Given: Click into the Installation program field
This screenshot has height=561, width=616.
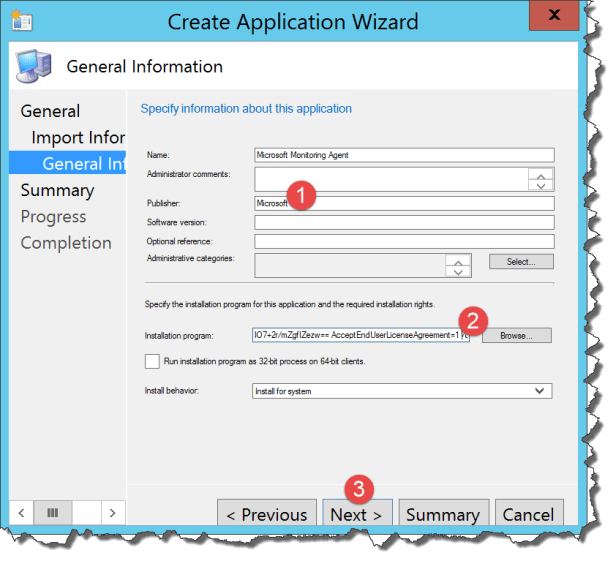Looking at the screenshot, I should [x=361, y=335].
